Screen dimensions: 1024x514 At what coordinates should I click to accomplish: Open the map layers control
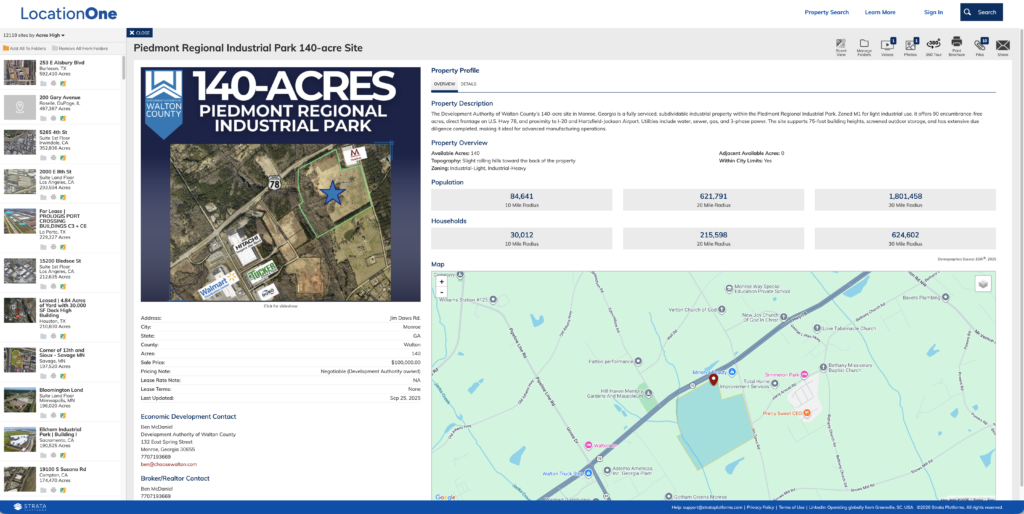tap(983, 283)
